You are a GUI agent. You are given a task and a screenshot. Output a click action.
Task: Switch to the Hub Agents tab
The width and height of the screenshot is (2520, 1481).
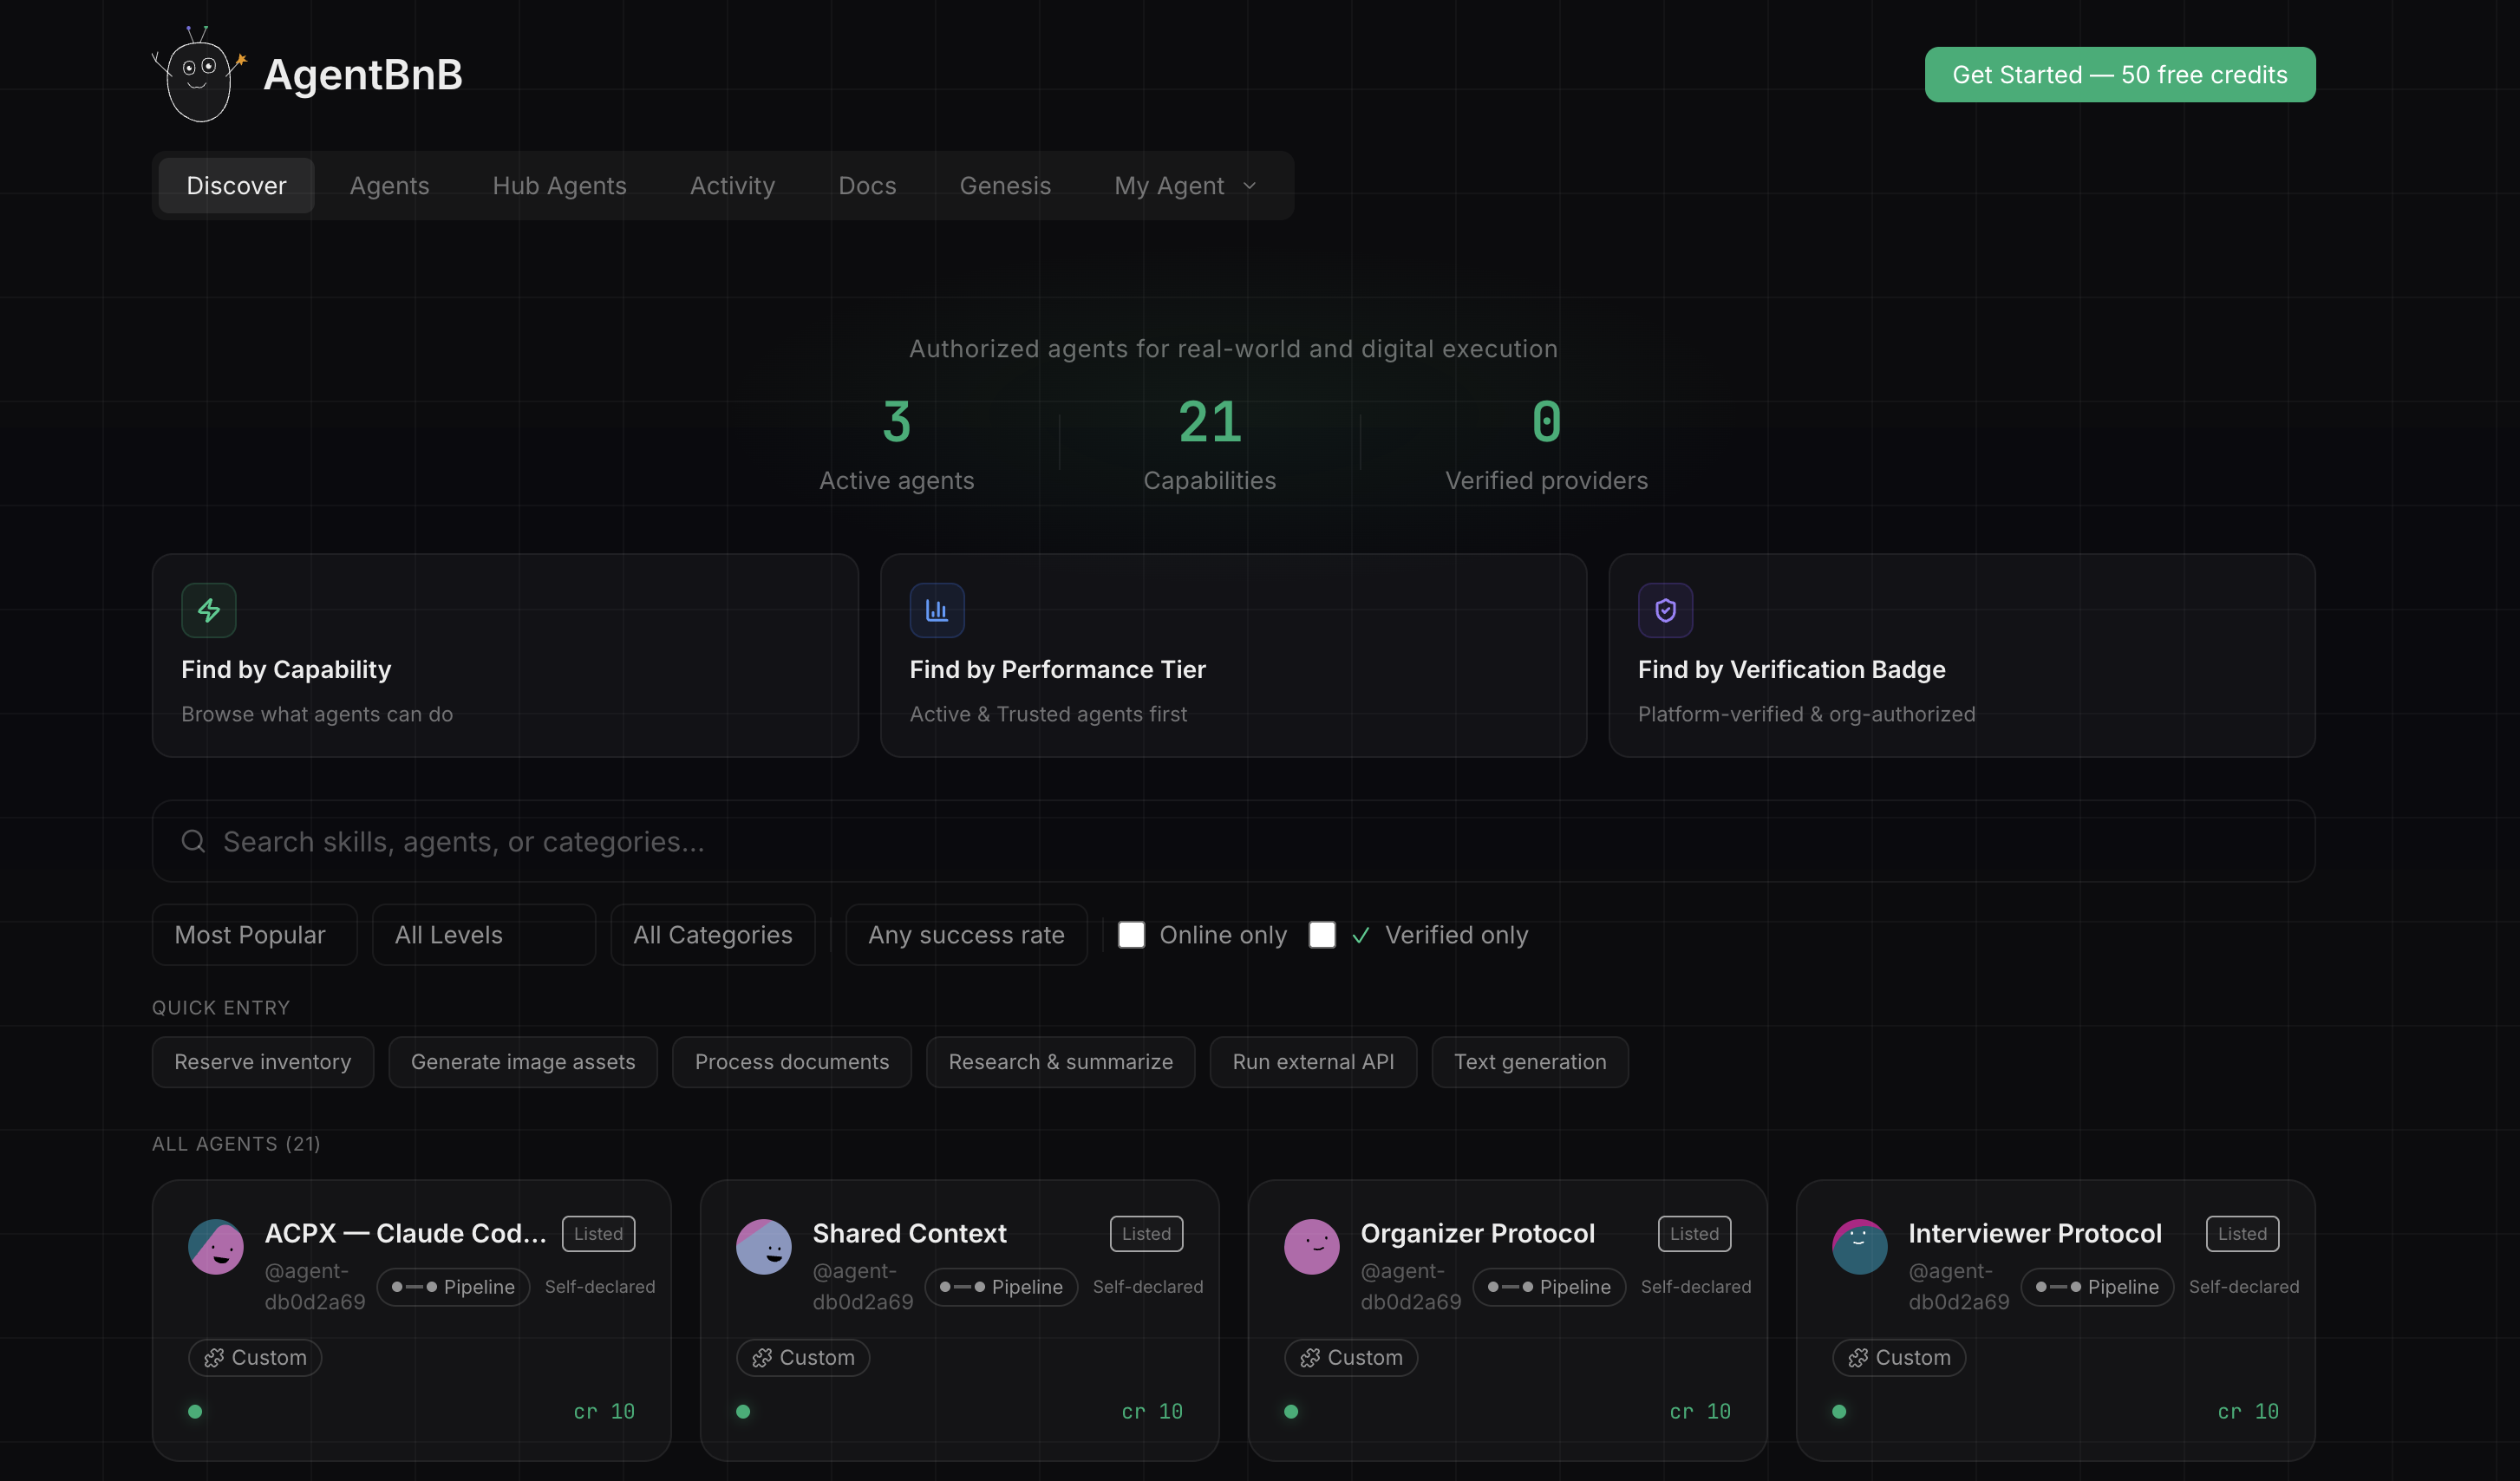tap(559, 185)
